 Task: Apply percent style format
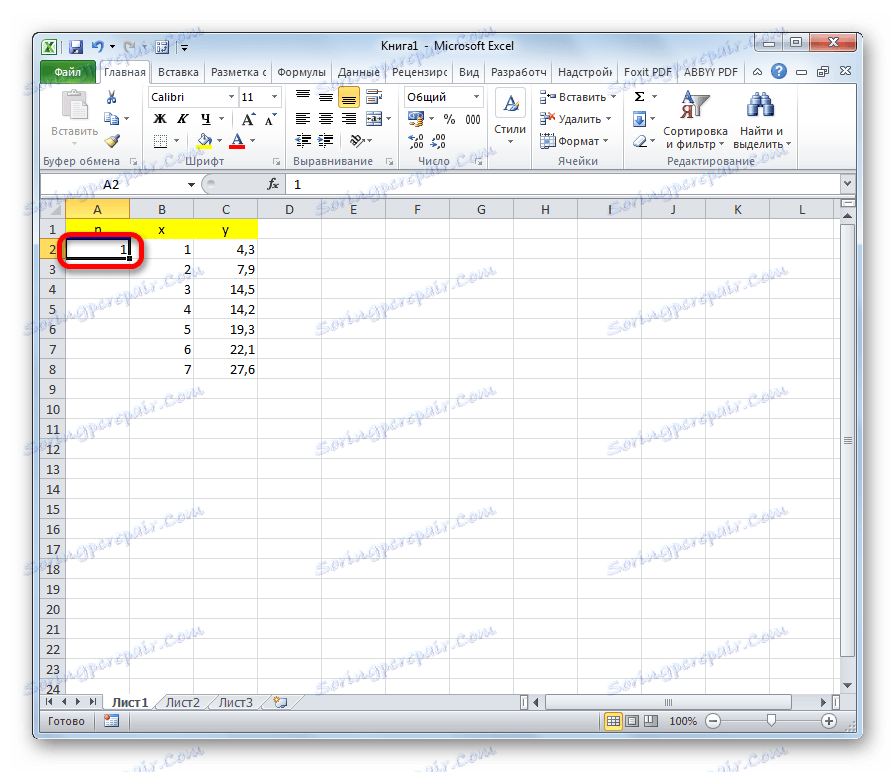[x=450, y=119]
